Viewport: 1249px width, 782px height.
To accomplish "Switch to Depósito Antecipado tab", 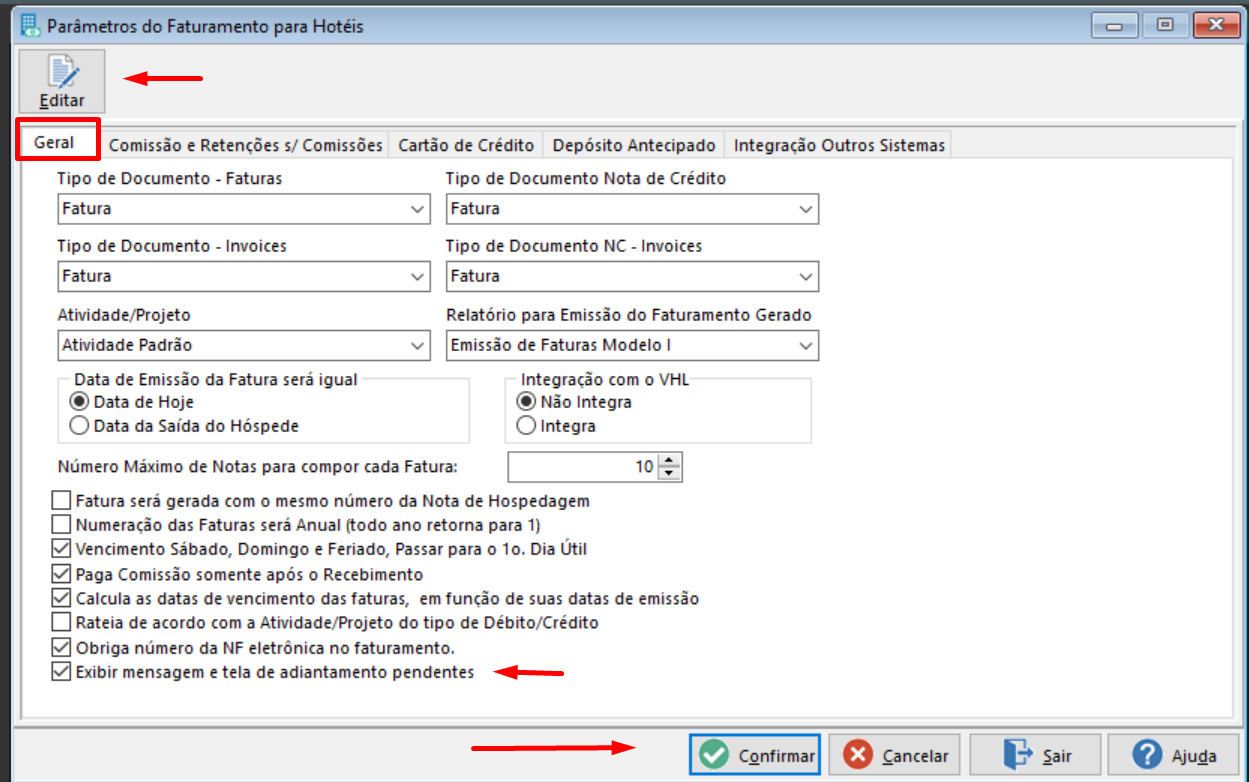I will 634,145.
